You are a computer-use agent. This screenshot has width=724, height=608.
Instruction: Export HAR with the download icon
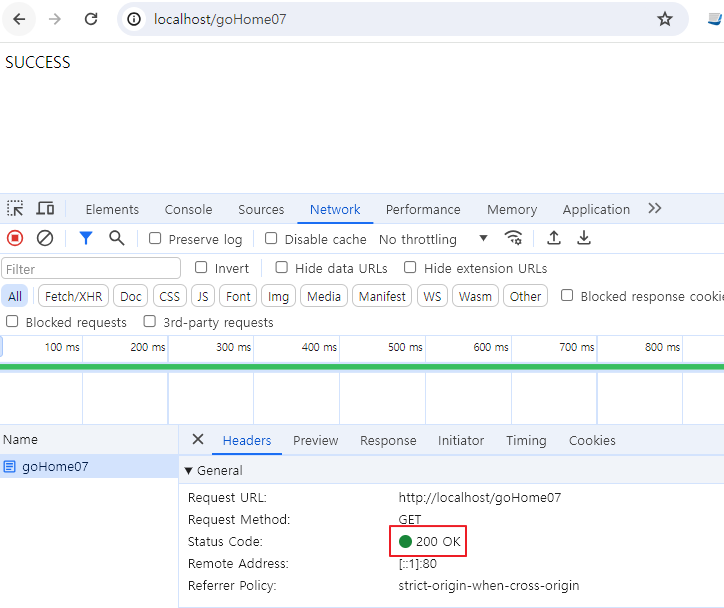pos(584,238)
